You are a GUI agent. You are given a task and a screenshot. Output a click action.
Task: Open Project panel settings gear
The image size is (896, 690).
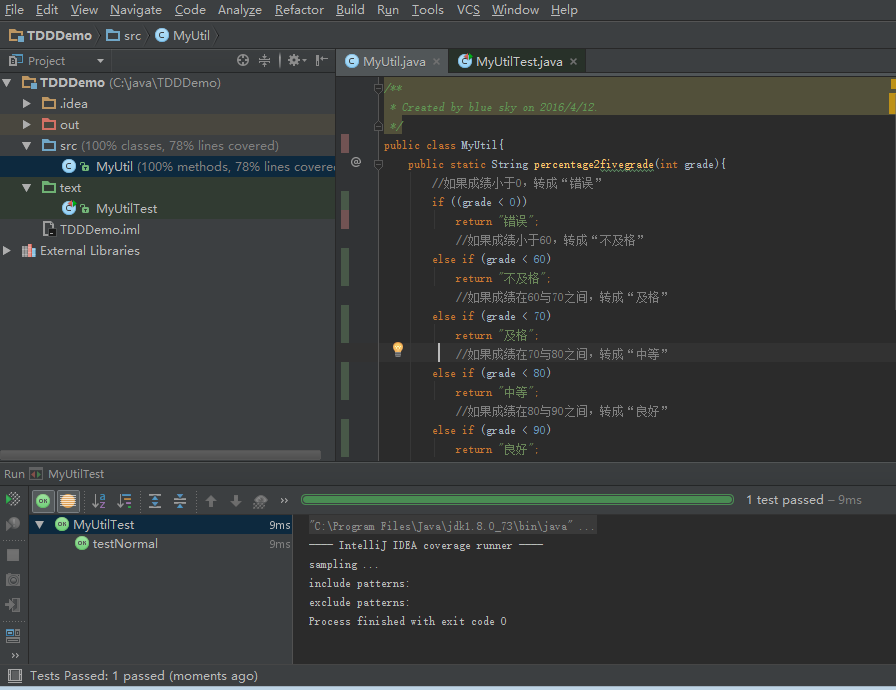[296, 61]
